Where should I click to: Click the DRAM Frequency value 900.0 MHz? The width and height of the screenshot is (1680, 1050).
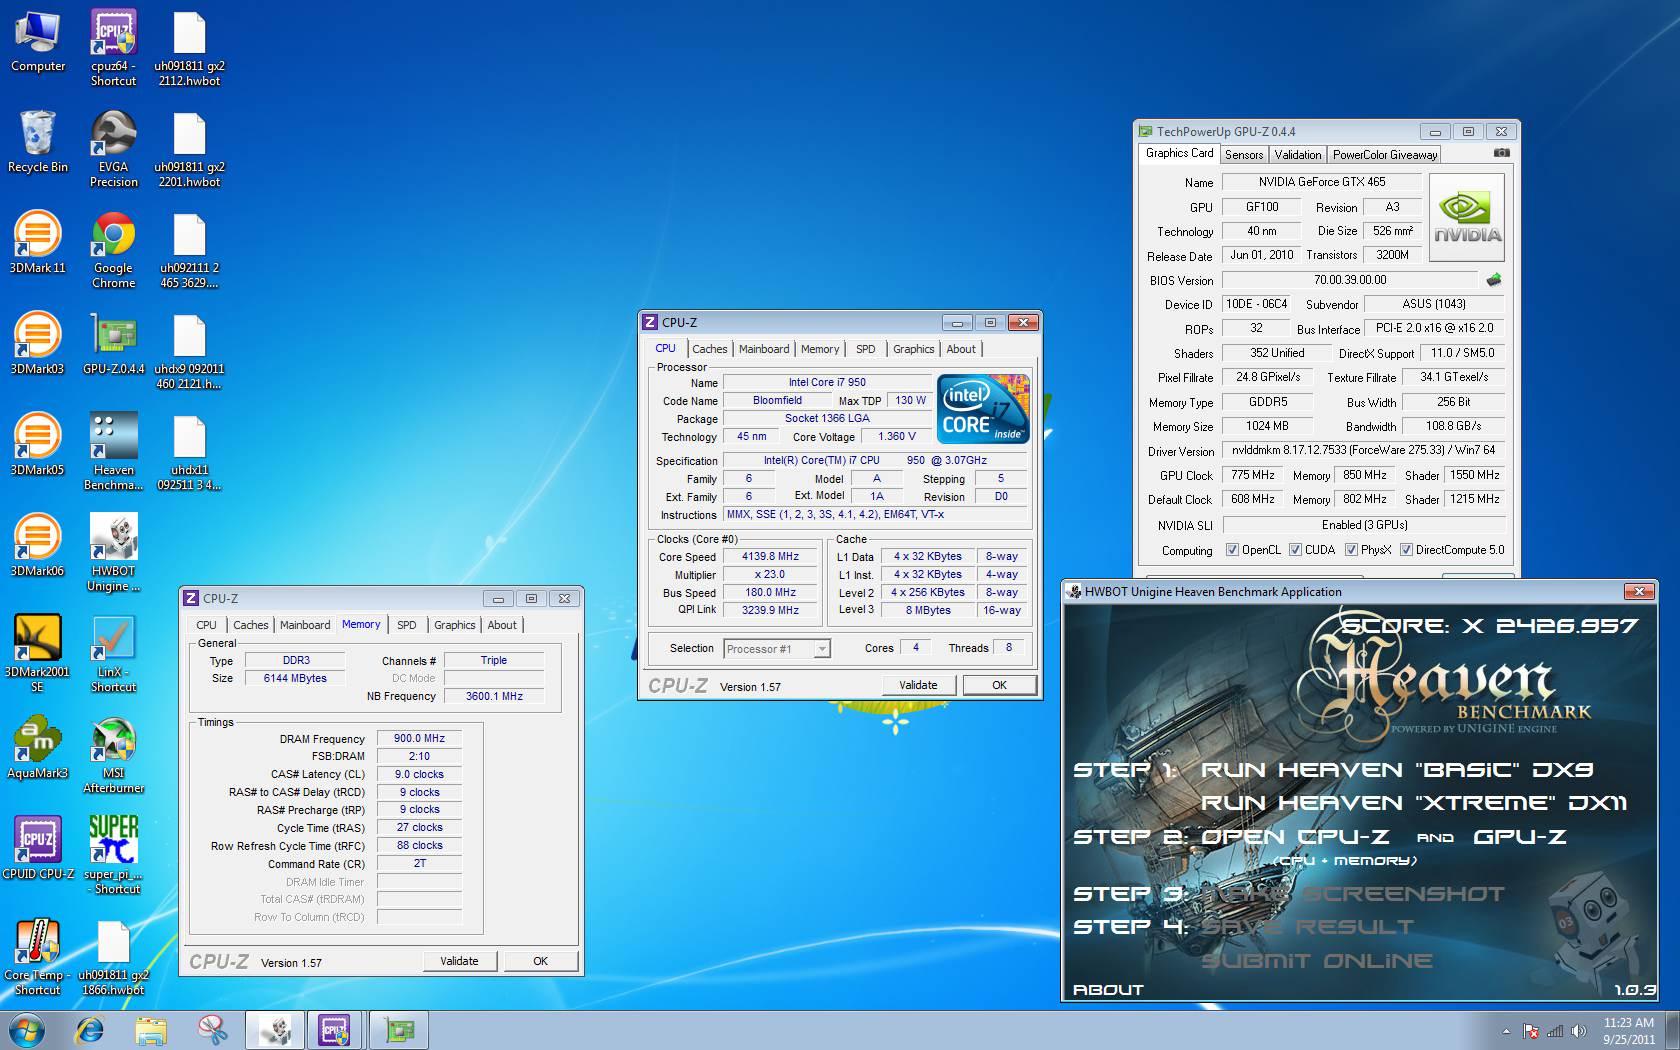point(419,738)
